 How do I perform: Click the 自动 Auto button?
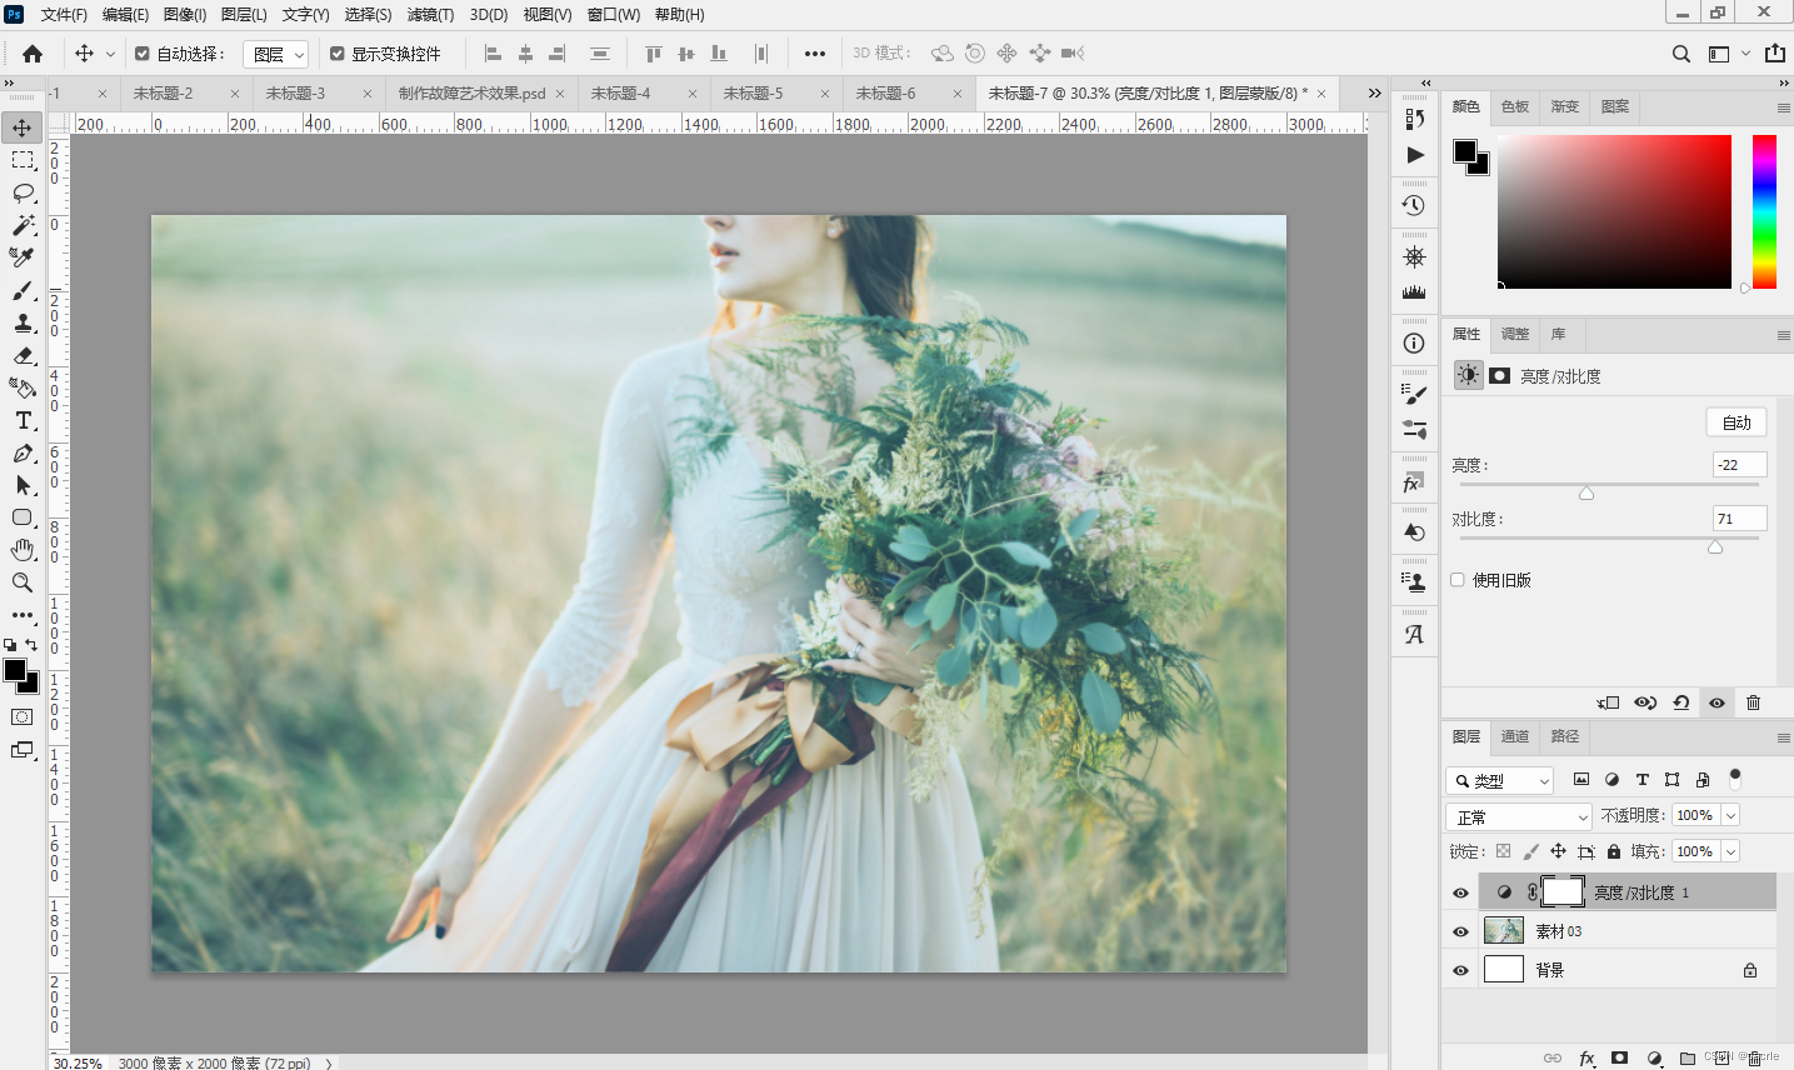tap(1736, 423)
